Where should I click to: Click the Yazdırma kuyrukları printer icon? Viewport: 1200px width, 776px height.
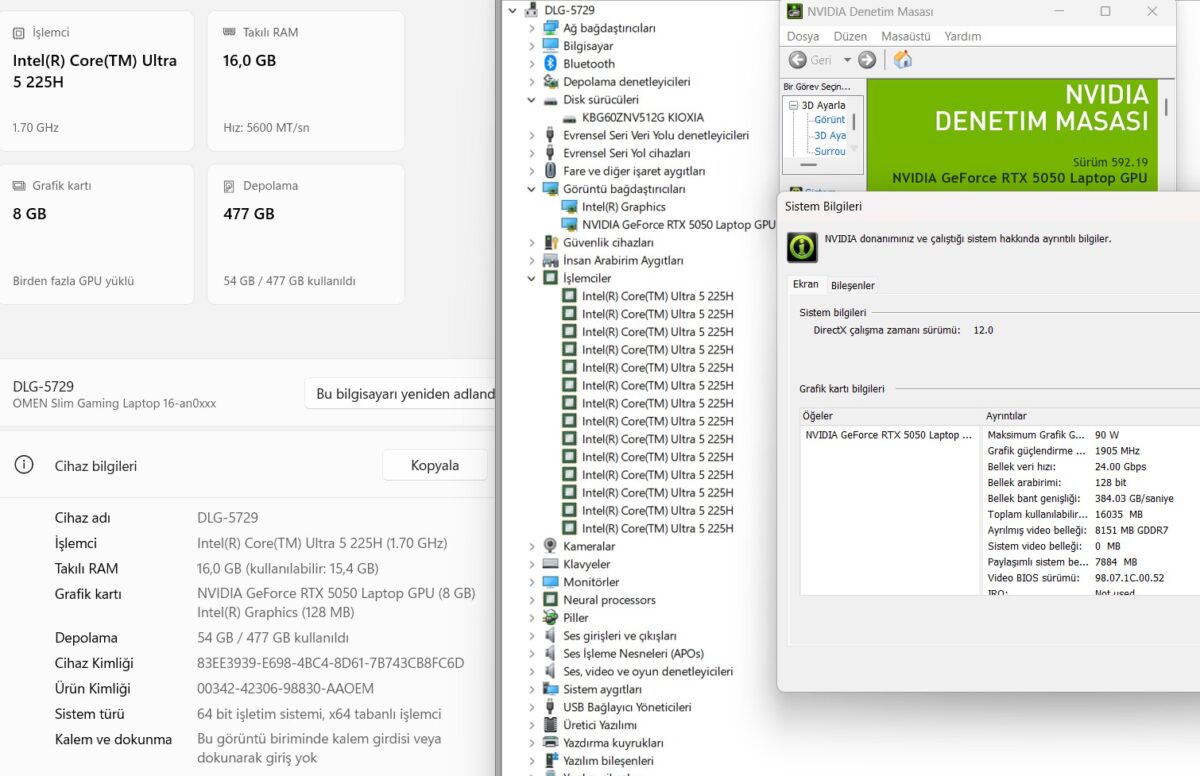click(x=550, y=743)
